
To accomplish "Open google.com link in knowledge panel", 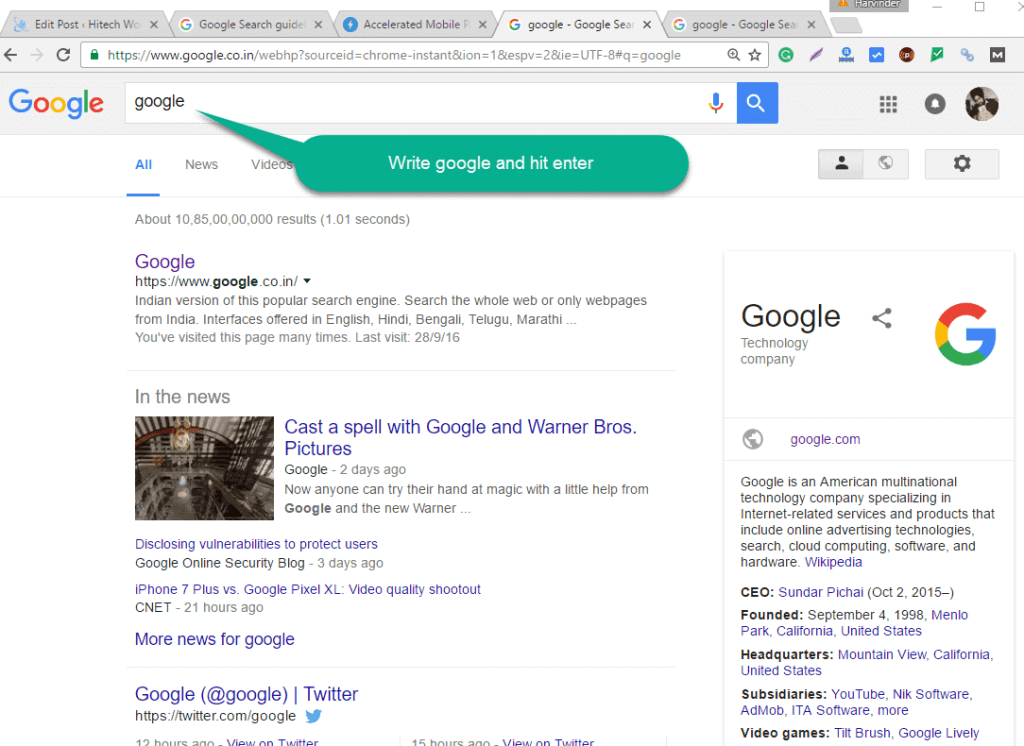I will (825, 440).
